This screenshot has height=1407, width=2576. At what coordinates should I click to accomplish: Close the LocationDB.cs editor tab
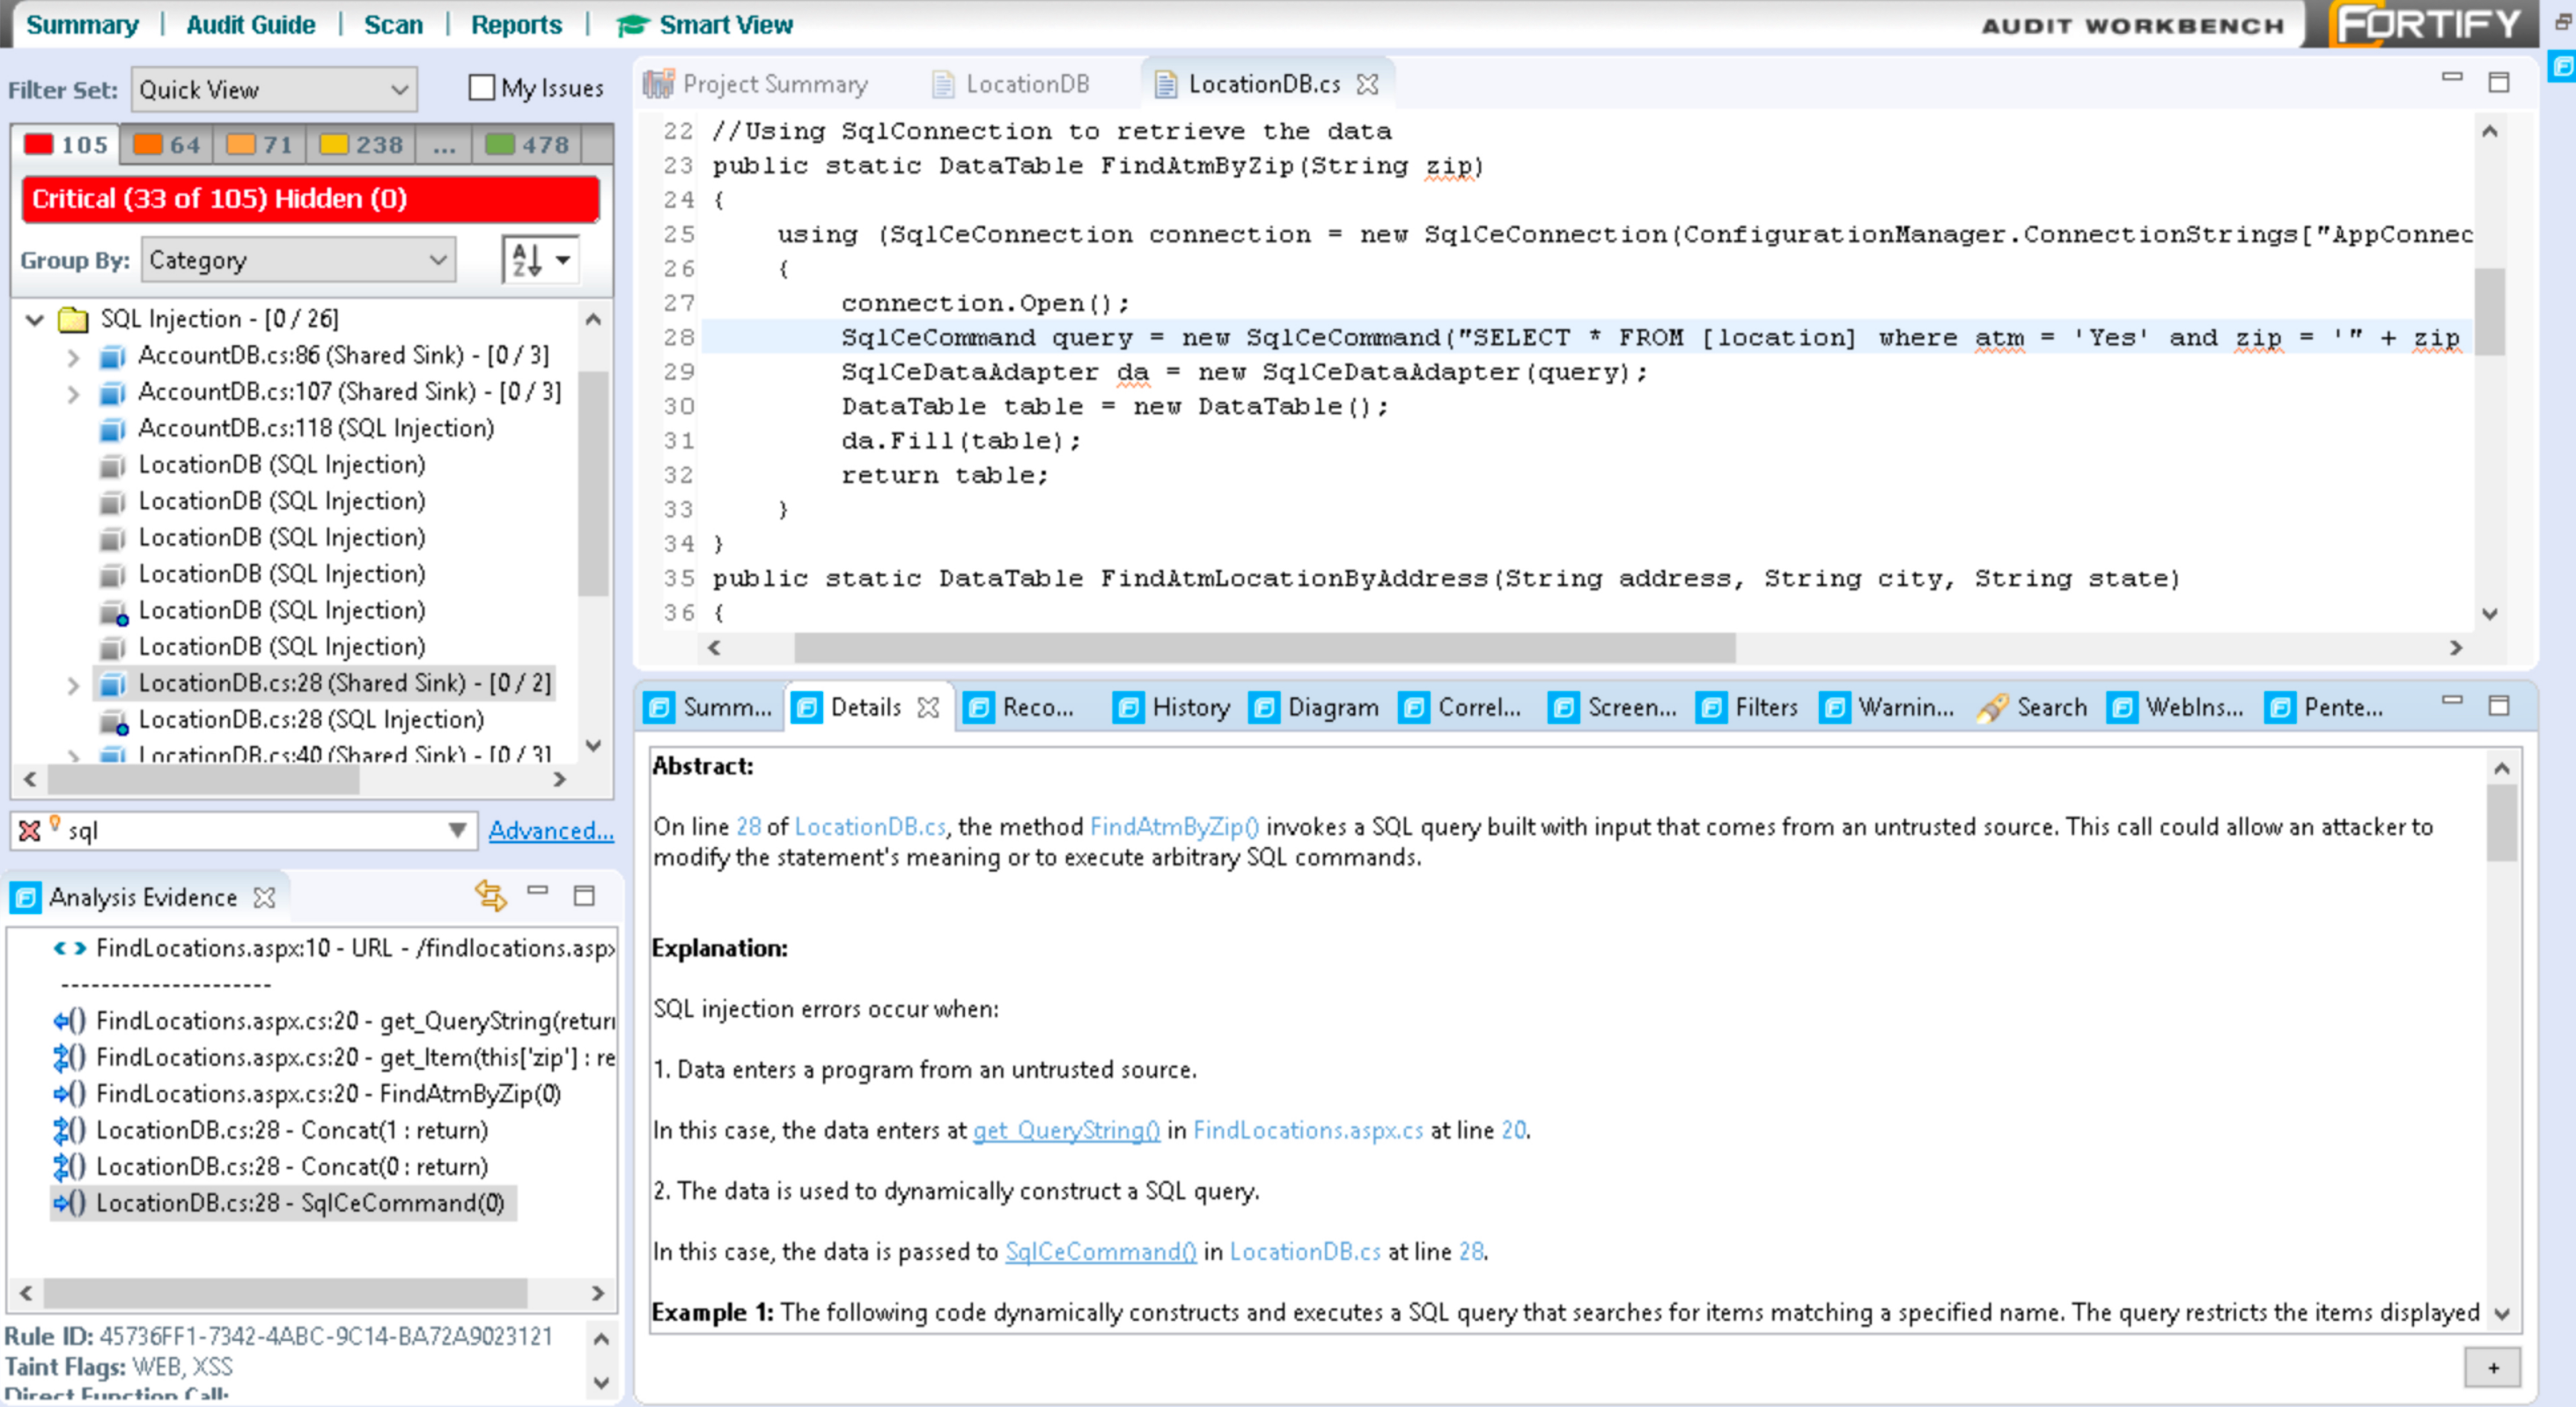[1367, 84]
